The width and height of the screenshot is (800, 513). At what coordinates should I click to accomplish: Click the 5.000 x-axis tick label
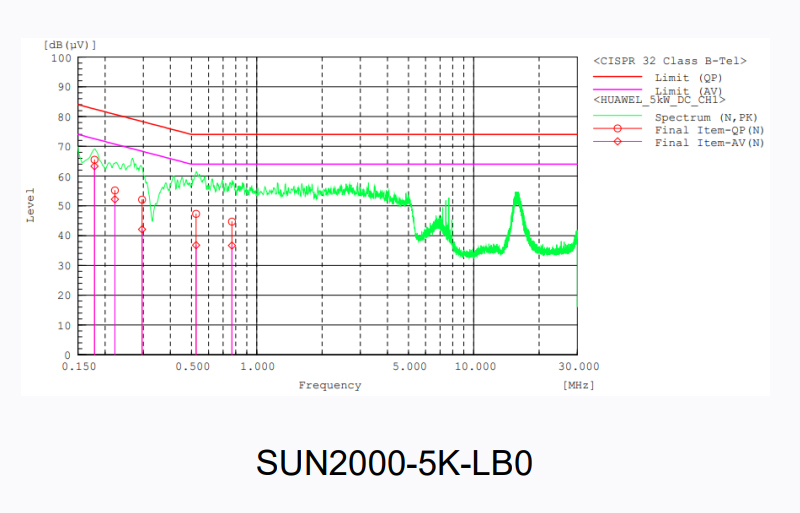[x=409, y=367]
